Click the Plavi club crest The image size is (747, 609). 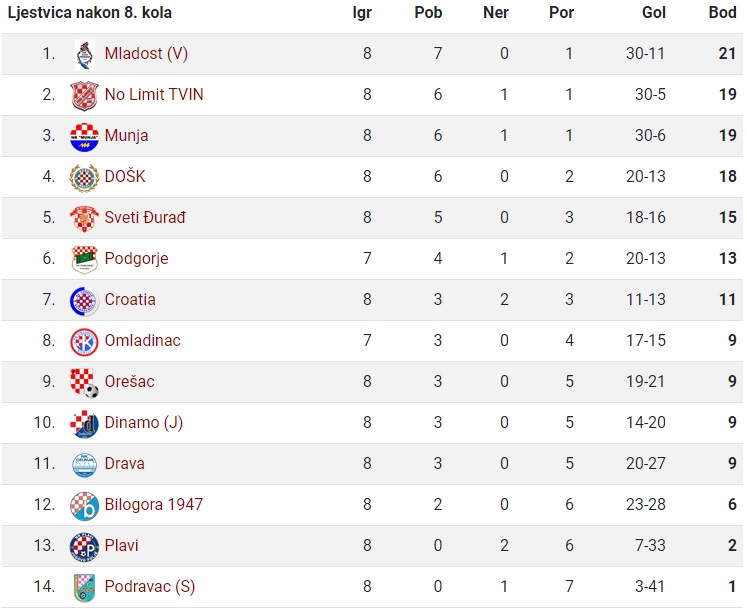click(x=84, y=547)
